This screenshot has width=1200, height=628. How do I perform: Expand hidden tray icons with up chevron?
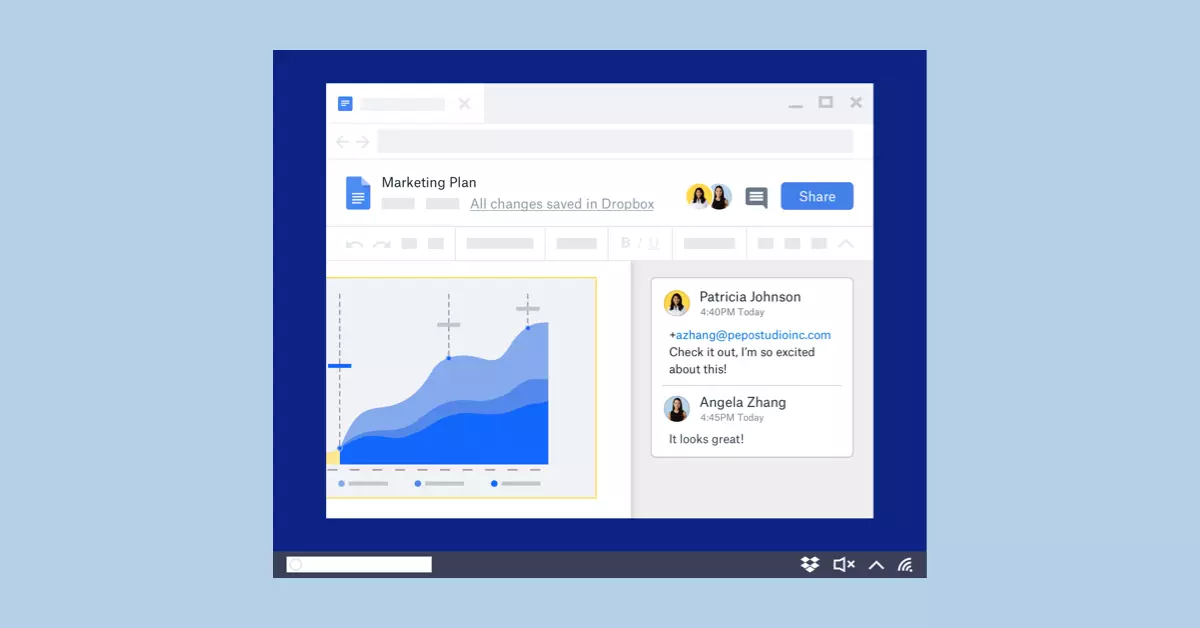pyautogui.click(x=876, y=565)
